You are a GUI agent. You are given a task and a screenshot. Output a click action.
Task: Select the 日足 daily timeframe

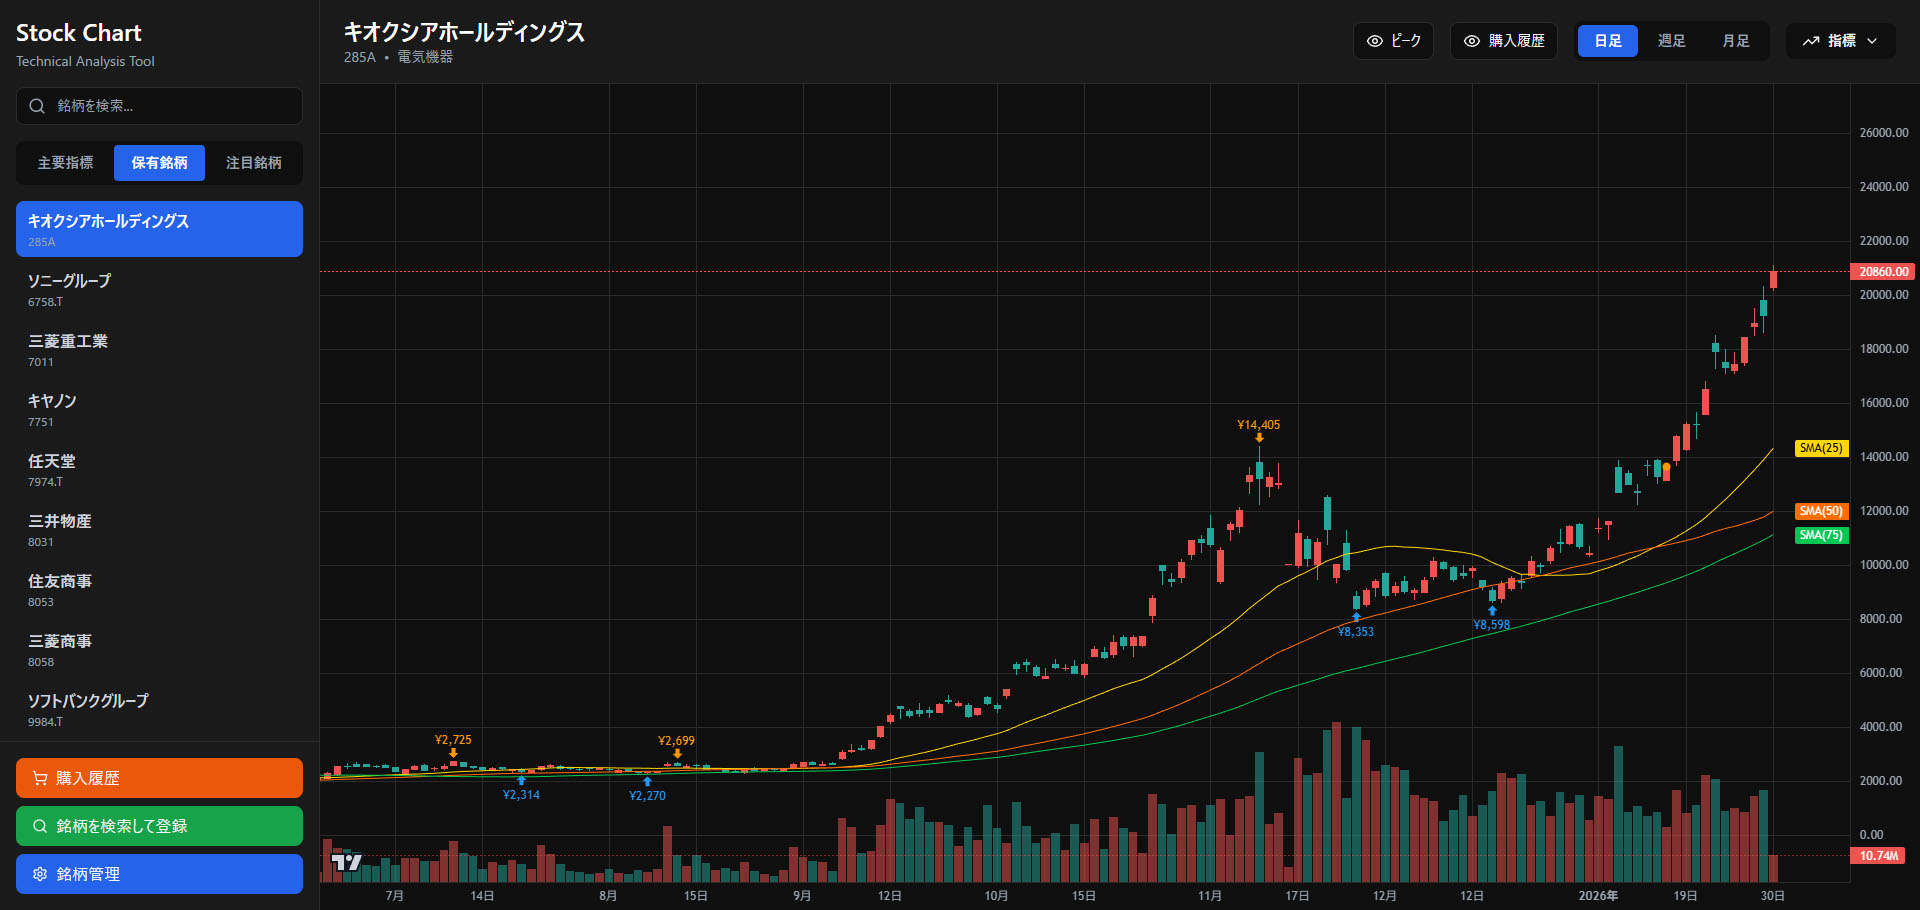tap(1607, 41)
